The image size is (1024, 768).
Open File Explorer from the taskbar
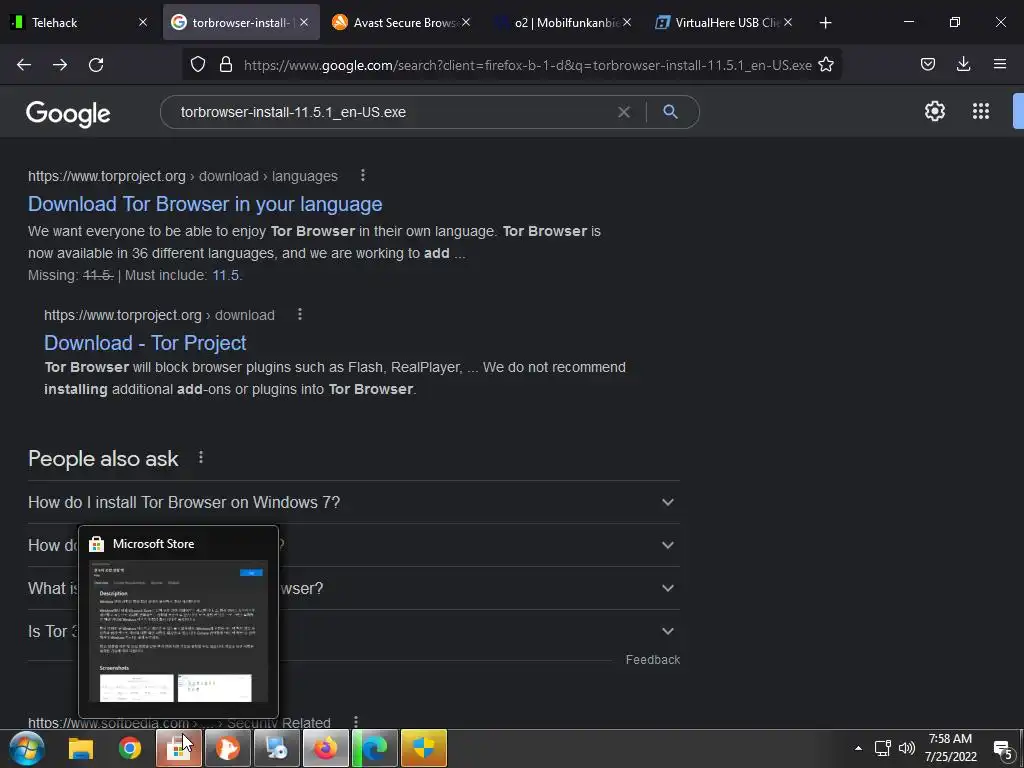coord(81,748)
